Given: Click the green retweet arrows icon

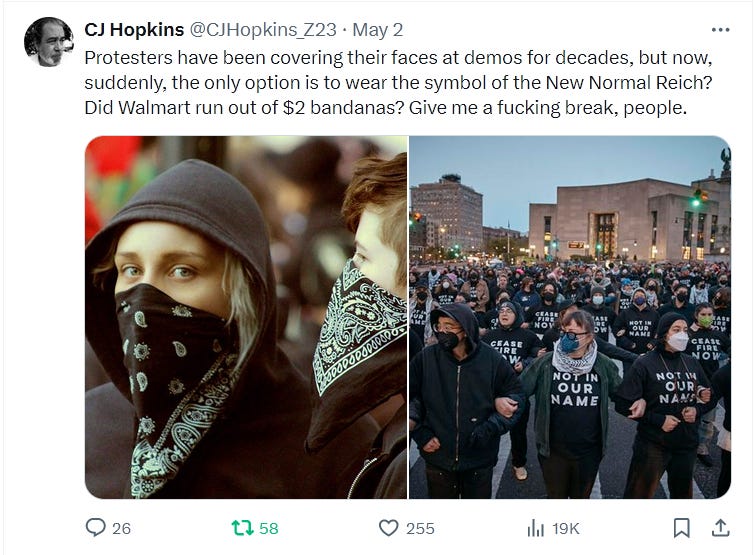Looking at the screenshot, I should click(x=242, y=528).
